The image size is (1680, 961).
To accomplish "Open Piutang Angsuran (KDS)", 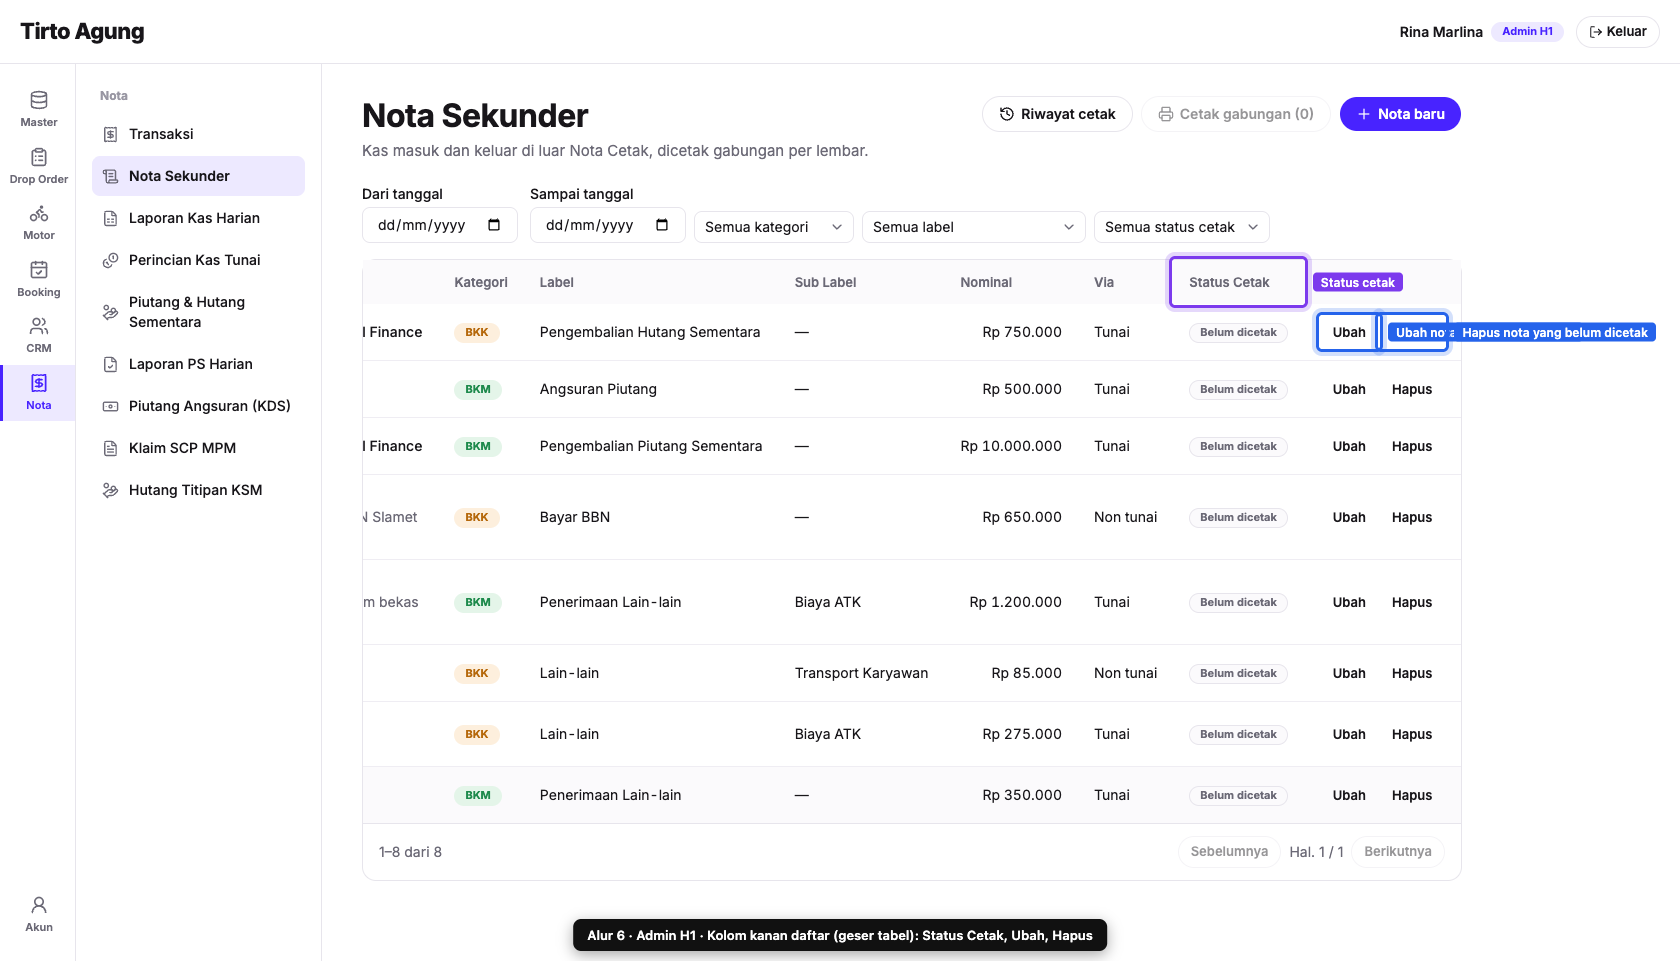I will (x=198, y=406).
